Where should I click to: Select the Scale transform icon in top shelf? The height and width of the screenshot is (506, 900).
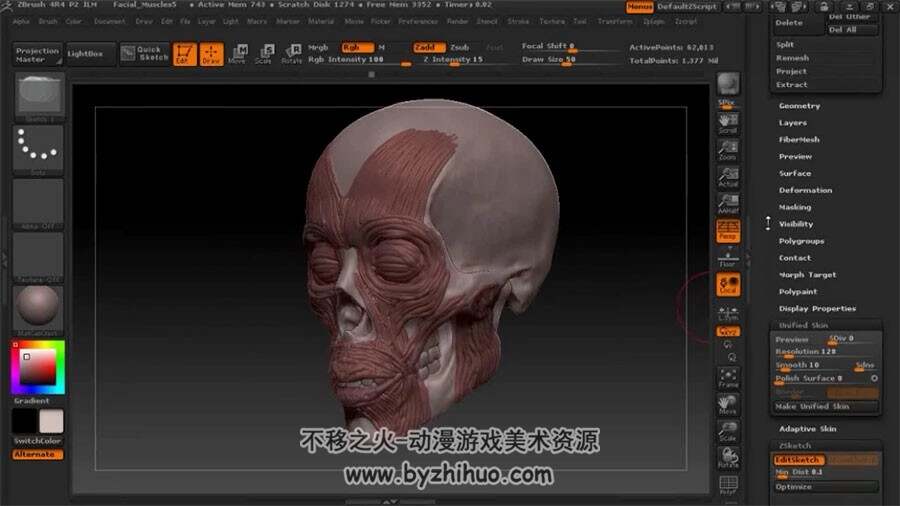pyautogui.click(x=264, y=54)
